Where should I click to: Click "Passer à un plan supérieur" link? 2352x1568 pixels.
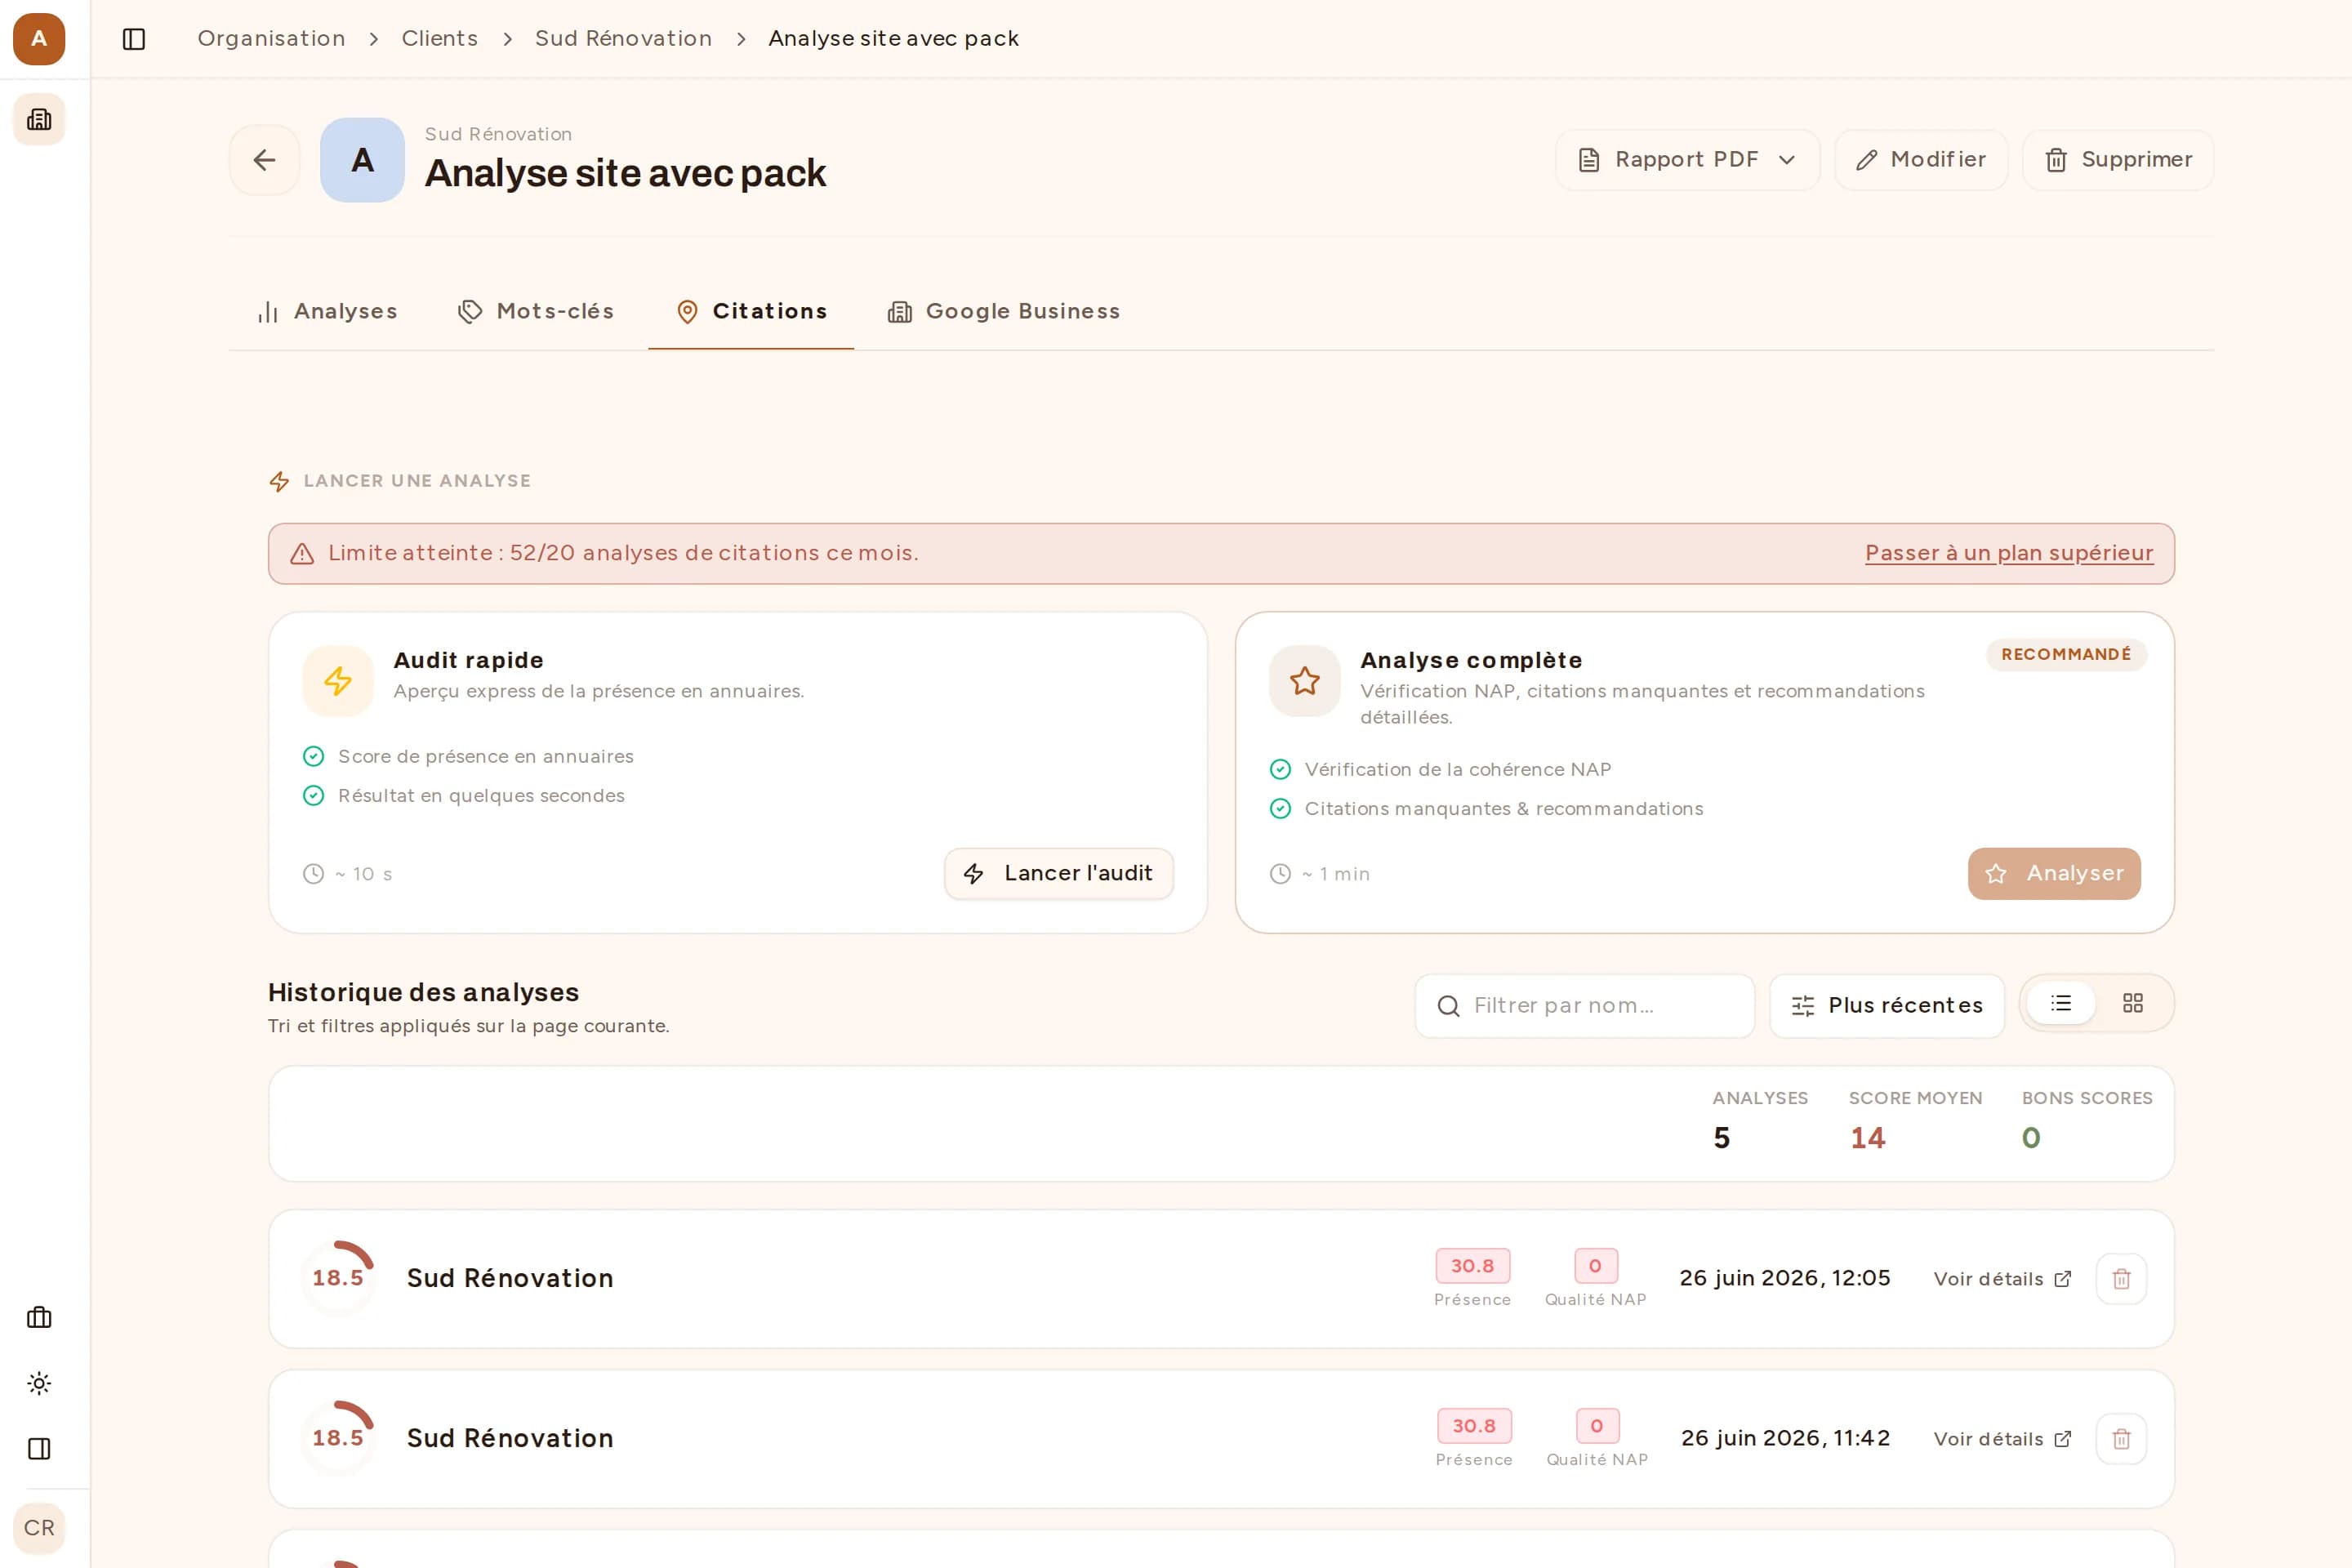2009,553
